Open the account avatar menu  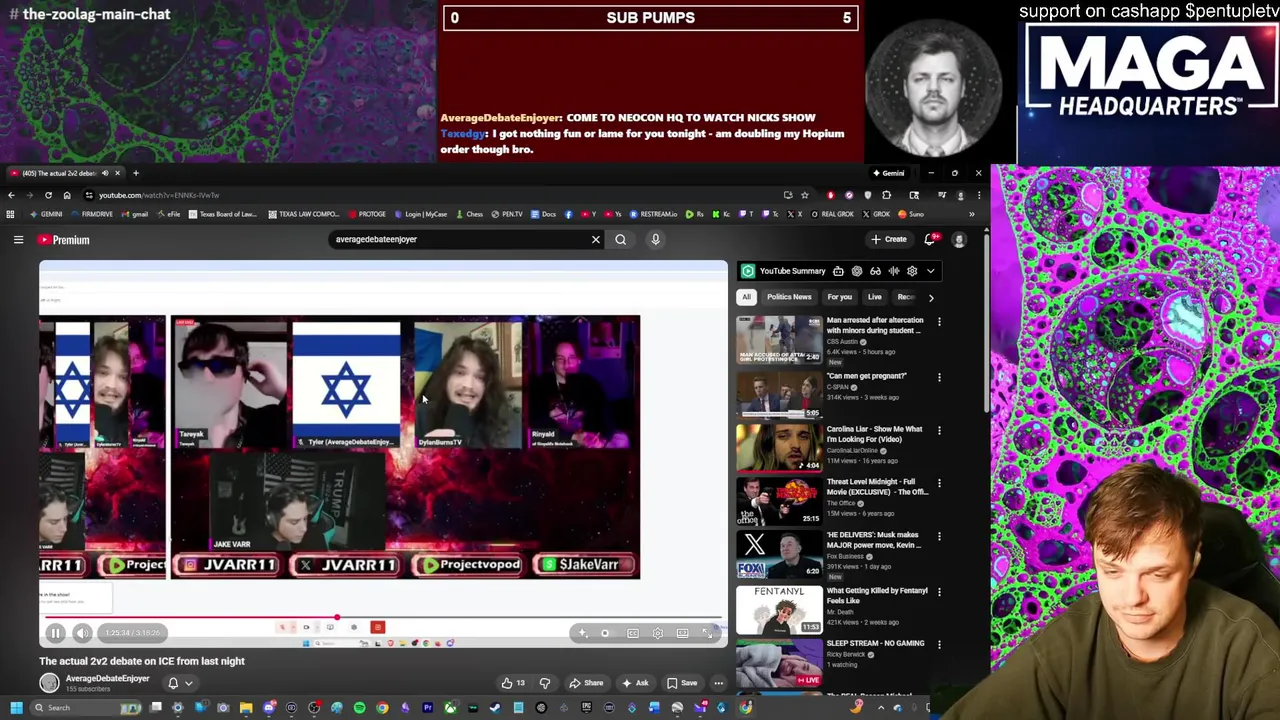click(x=959, y=239)
